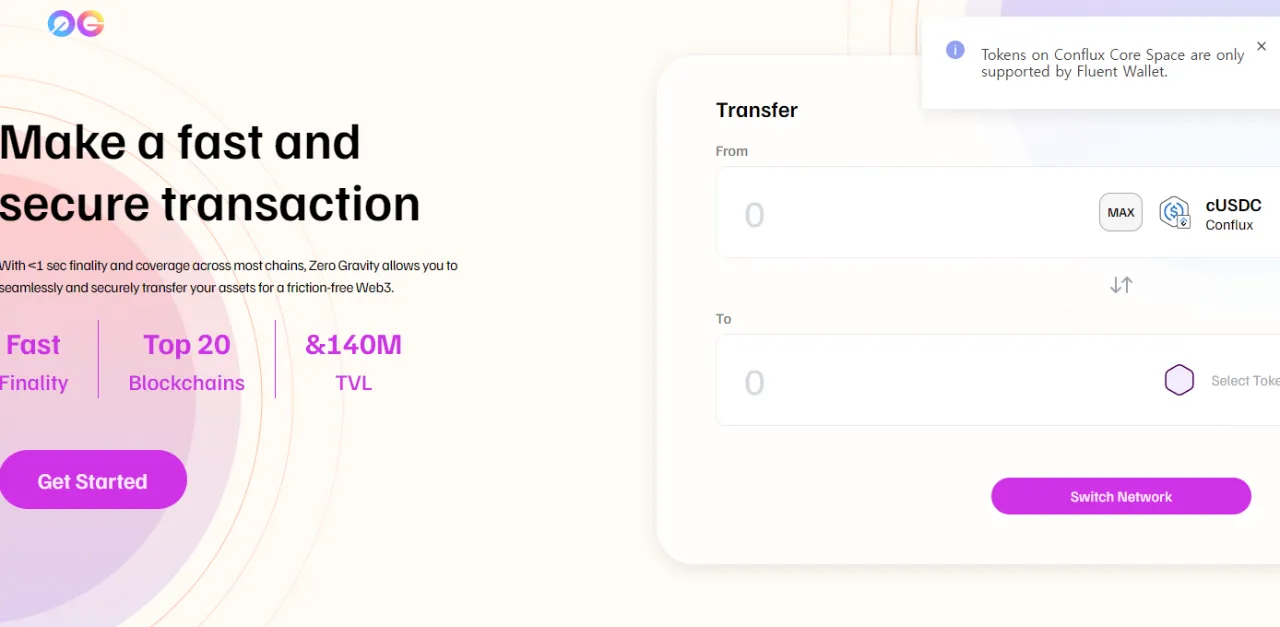Image resolution: width=1280 pixels, height=627 pixels.
Task: Click the Zero Gravity description paragraph
Action: pos(229,277)
